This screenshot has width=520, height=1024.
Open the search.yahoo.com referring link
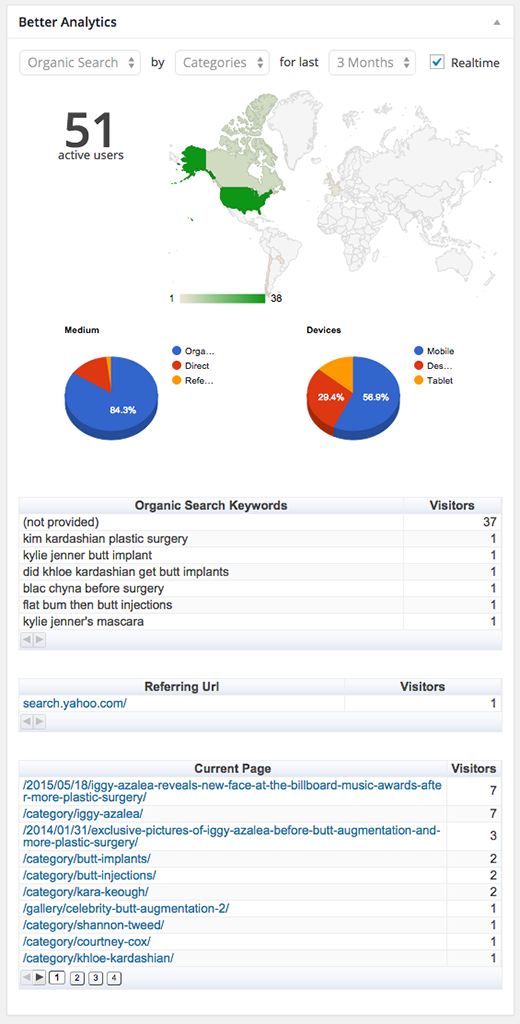[74, 703]
